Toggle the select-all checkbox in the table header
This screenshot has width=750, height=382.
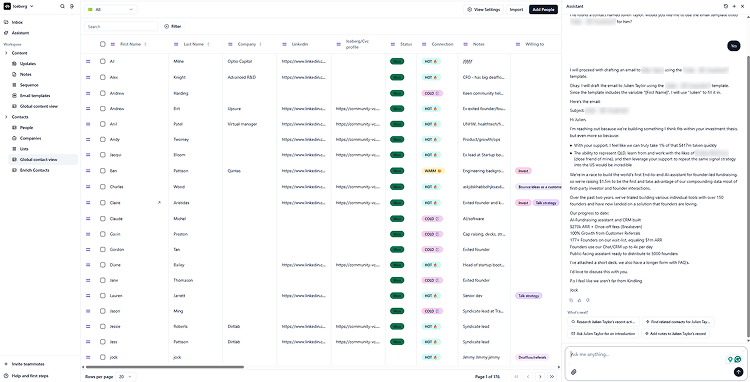point(102,44)
